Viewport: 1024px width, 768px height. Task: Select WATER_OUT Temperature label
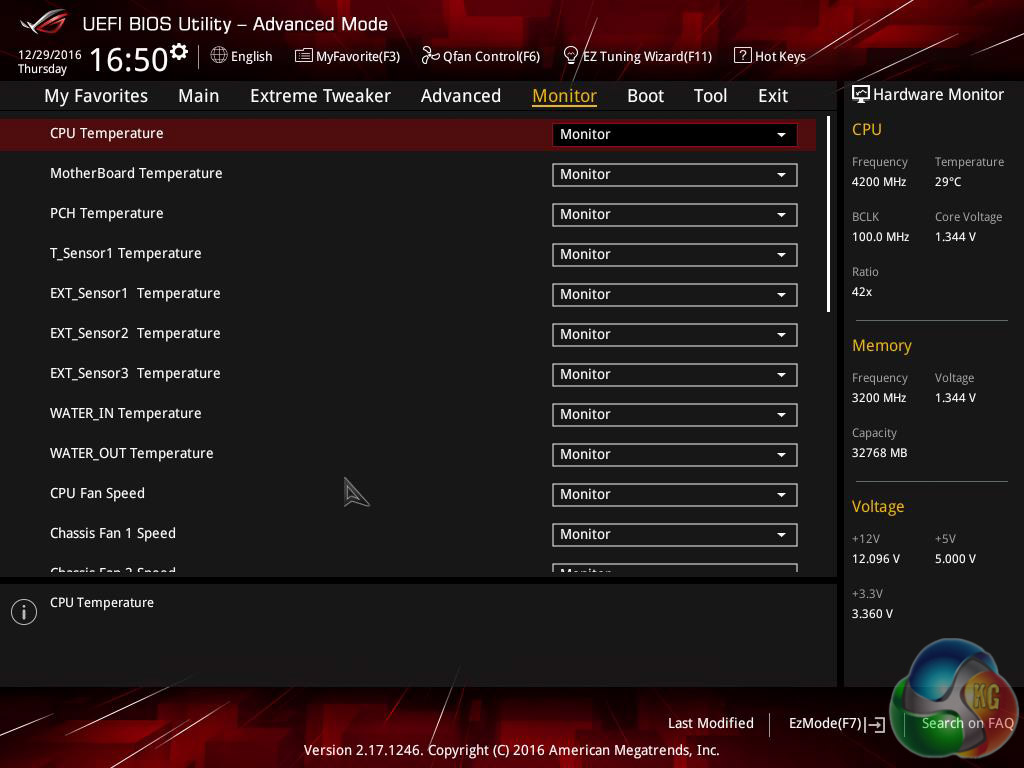[x=131, y=453]
